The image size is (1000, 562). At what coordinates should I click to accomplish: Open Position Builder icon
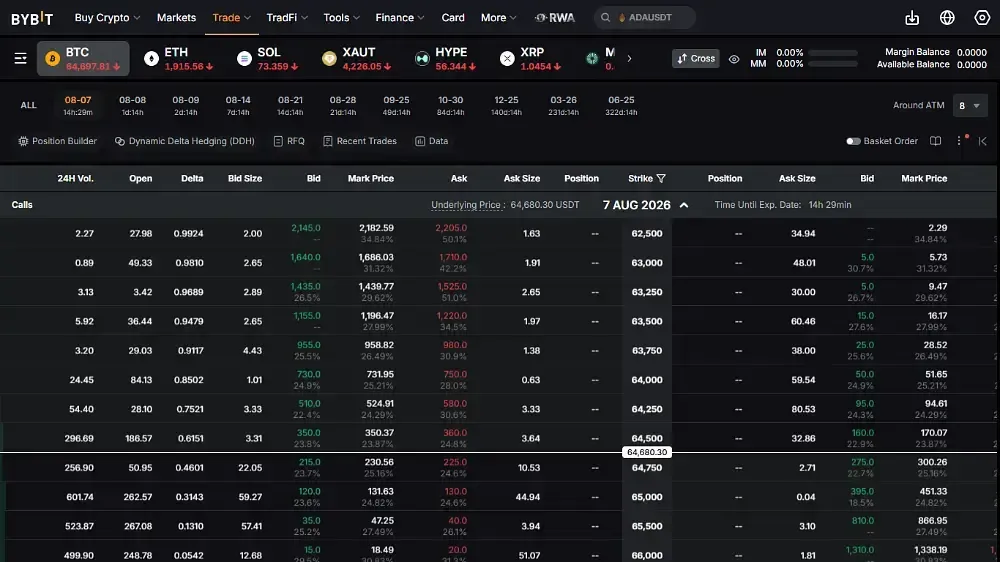click(x=23, y=141)
